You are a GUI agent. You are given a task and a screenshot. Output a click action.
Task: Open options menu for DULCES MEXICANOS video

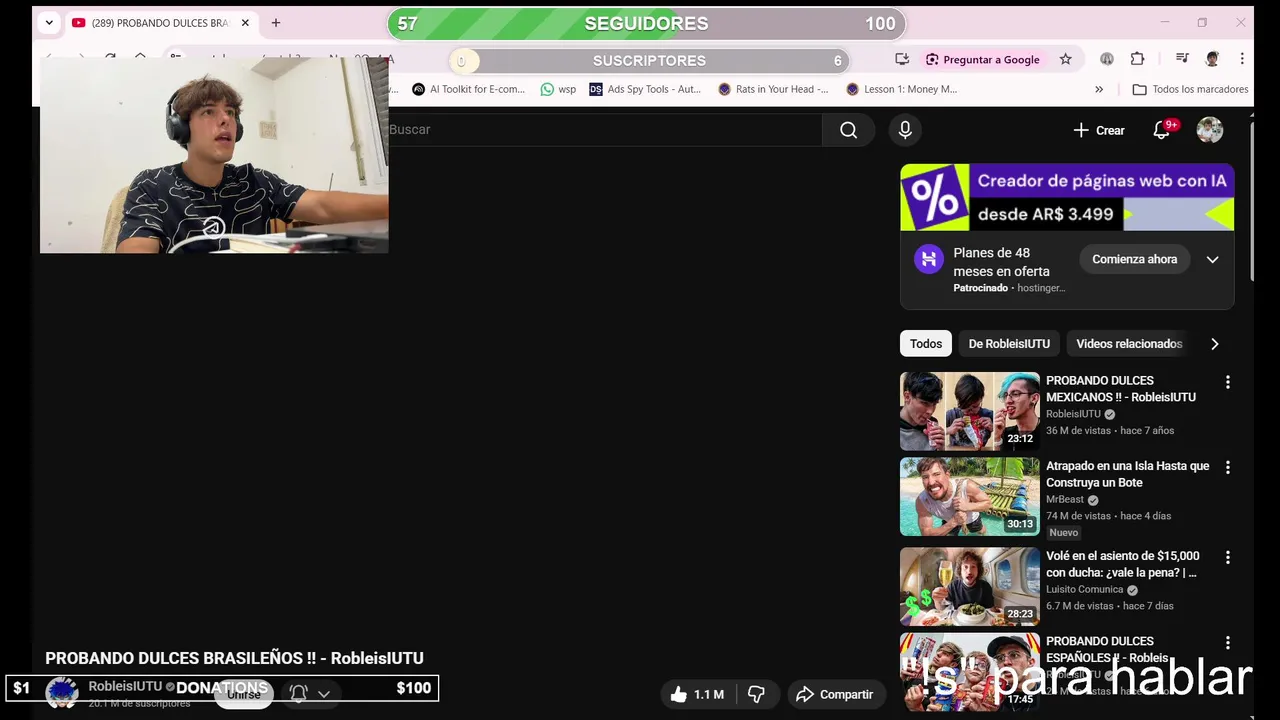pyautogui.click(x=1227, y=382)
